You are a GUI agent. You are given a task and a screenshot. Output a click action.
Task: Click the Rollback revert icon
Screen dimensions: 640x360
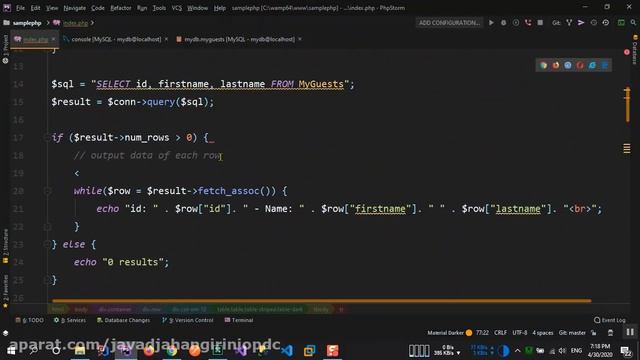point(606,23)
